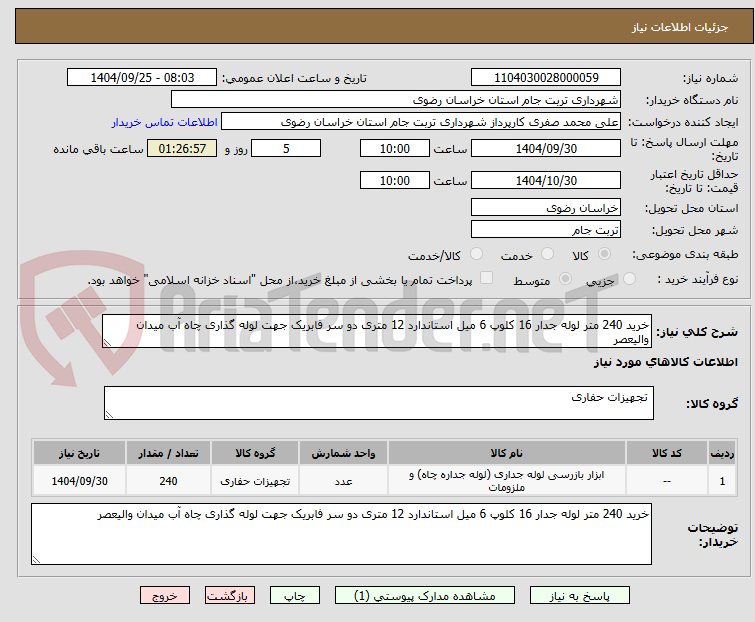Click the بازگشت back button
755x622 pixels.
pyautogui.click(x=230, y=596)
